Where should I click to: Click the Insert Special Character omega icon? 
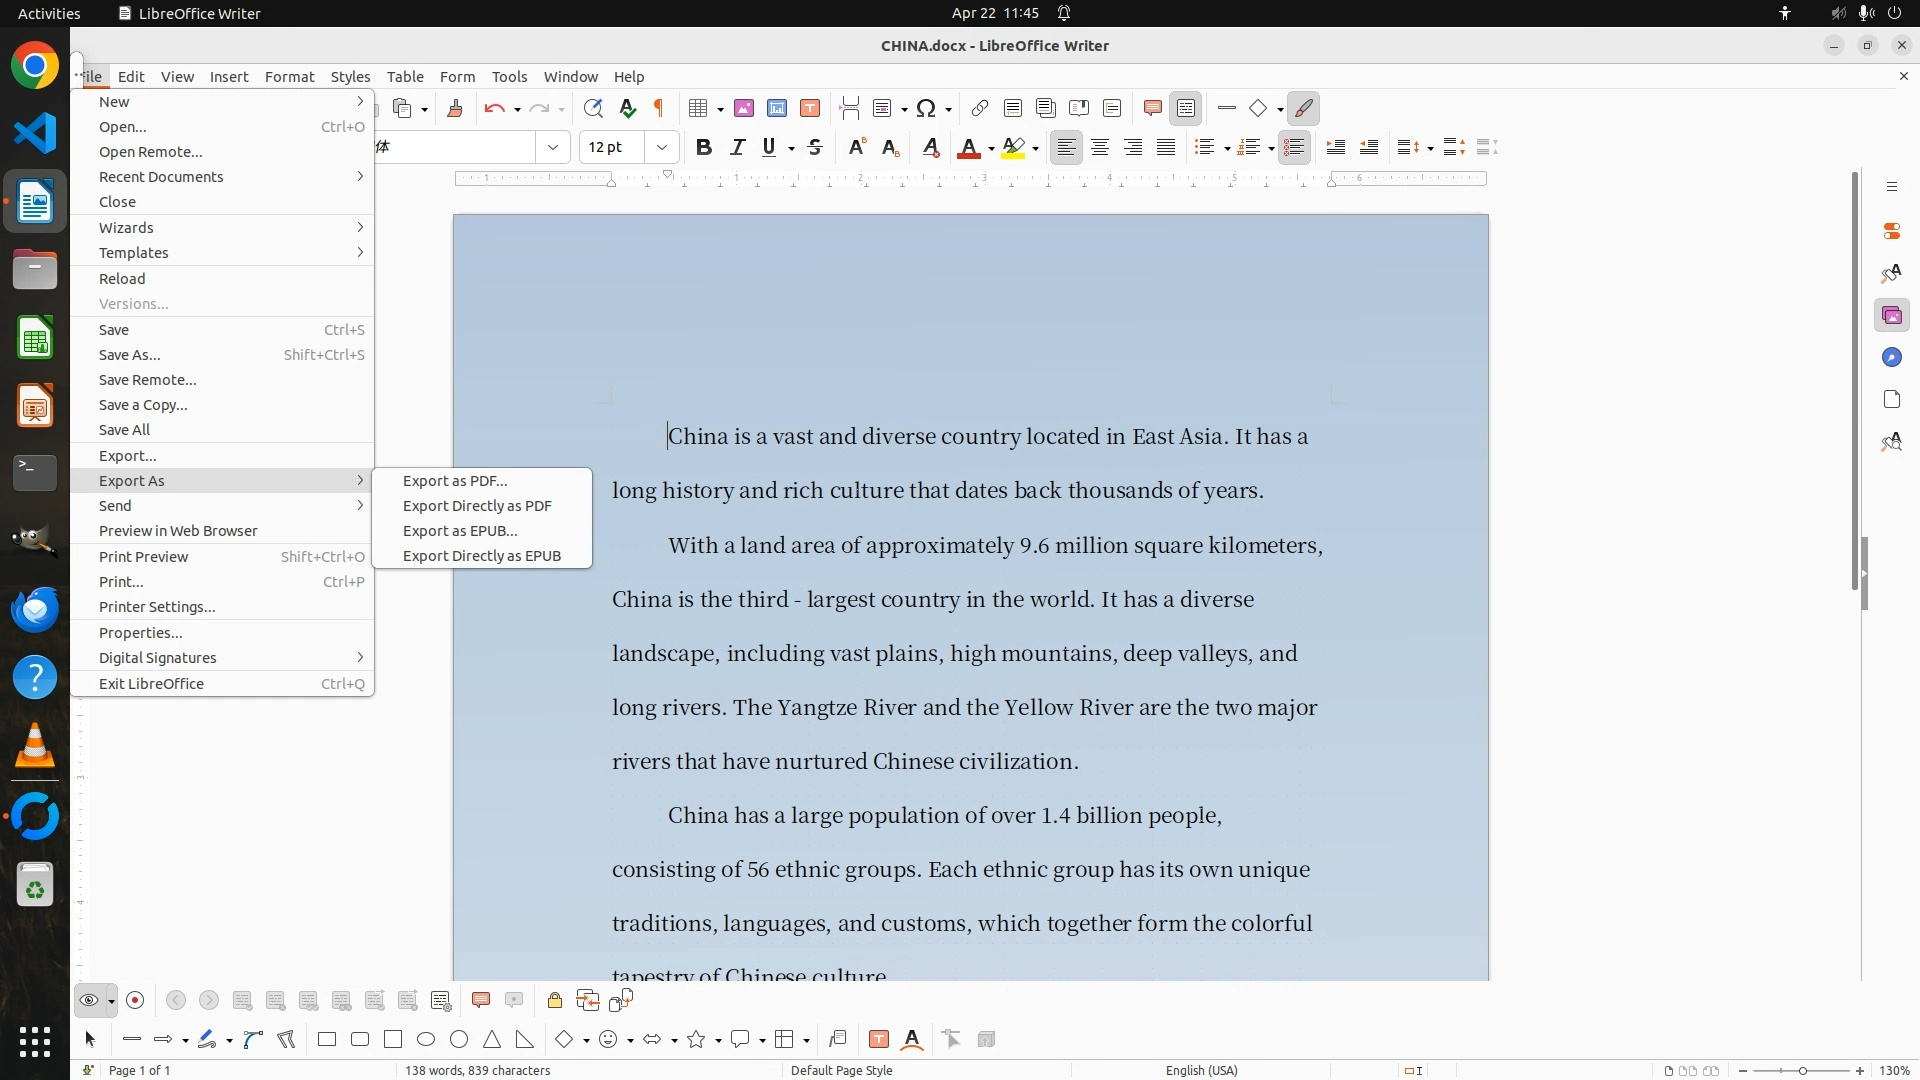tap(925, 109)
